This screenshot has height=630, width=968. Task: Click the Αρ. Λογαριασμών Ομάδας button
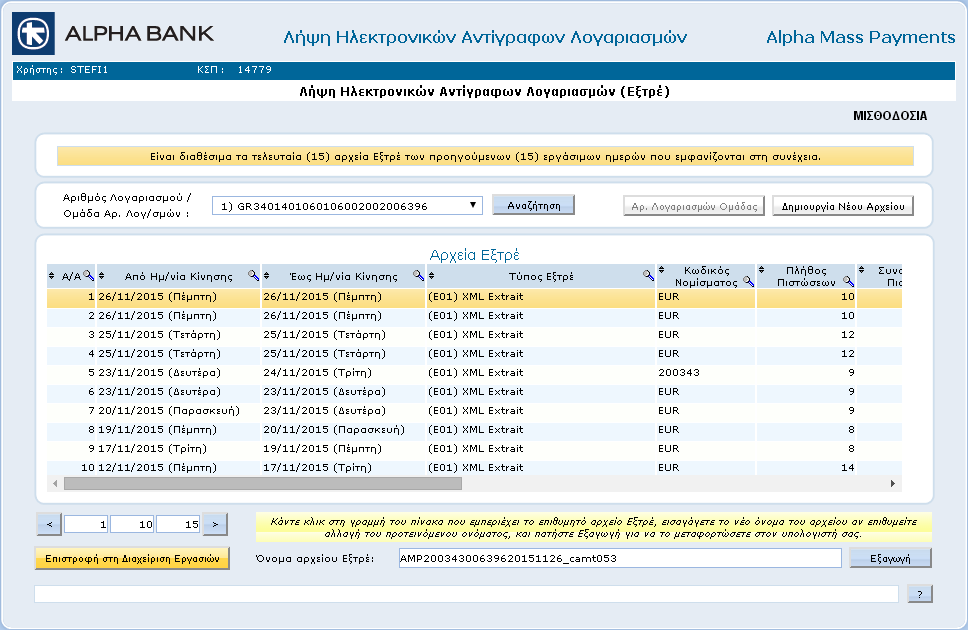tap(694, 206)
